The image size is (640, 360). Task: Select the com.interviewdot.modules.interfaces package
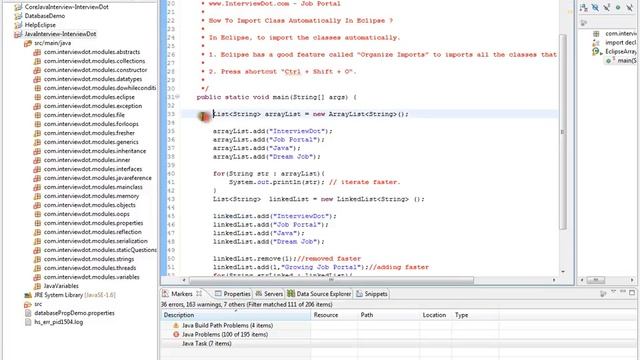[x=93, y=169]
